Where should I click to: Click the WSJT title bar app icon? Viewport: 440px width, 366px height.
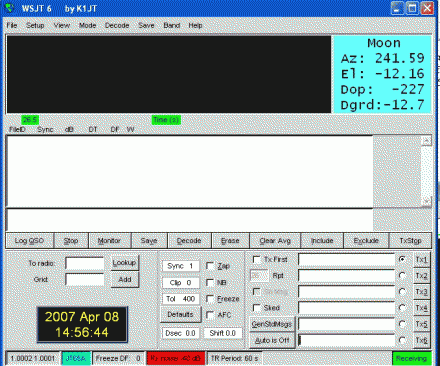10,8
